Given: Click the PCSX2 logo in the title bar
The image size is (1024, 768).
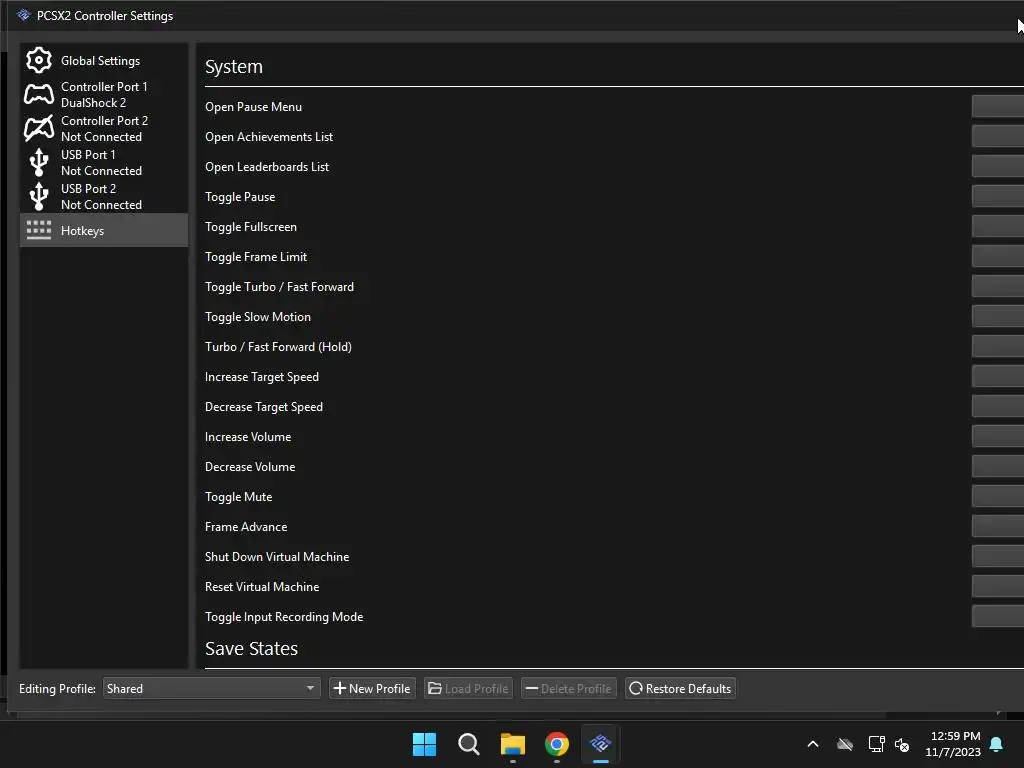Looking at the screenshot, I should coord(24,15).
